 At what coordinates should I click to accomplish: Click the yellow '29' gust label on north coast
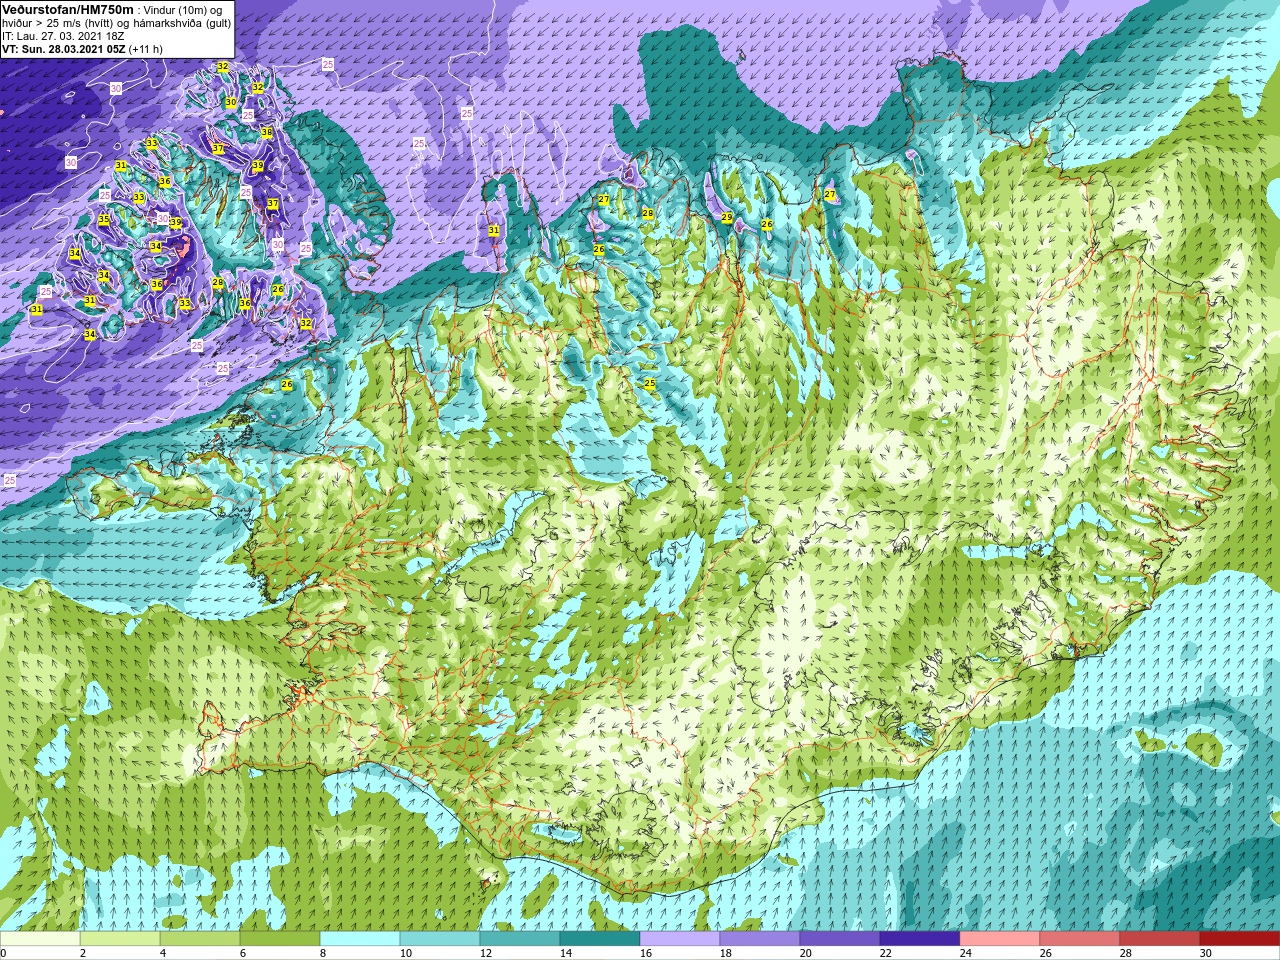pyautogui.click(x=727, y=217)
